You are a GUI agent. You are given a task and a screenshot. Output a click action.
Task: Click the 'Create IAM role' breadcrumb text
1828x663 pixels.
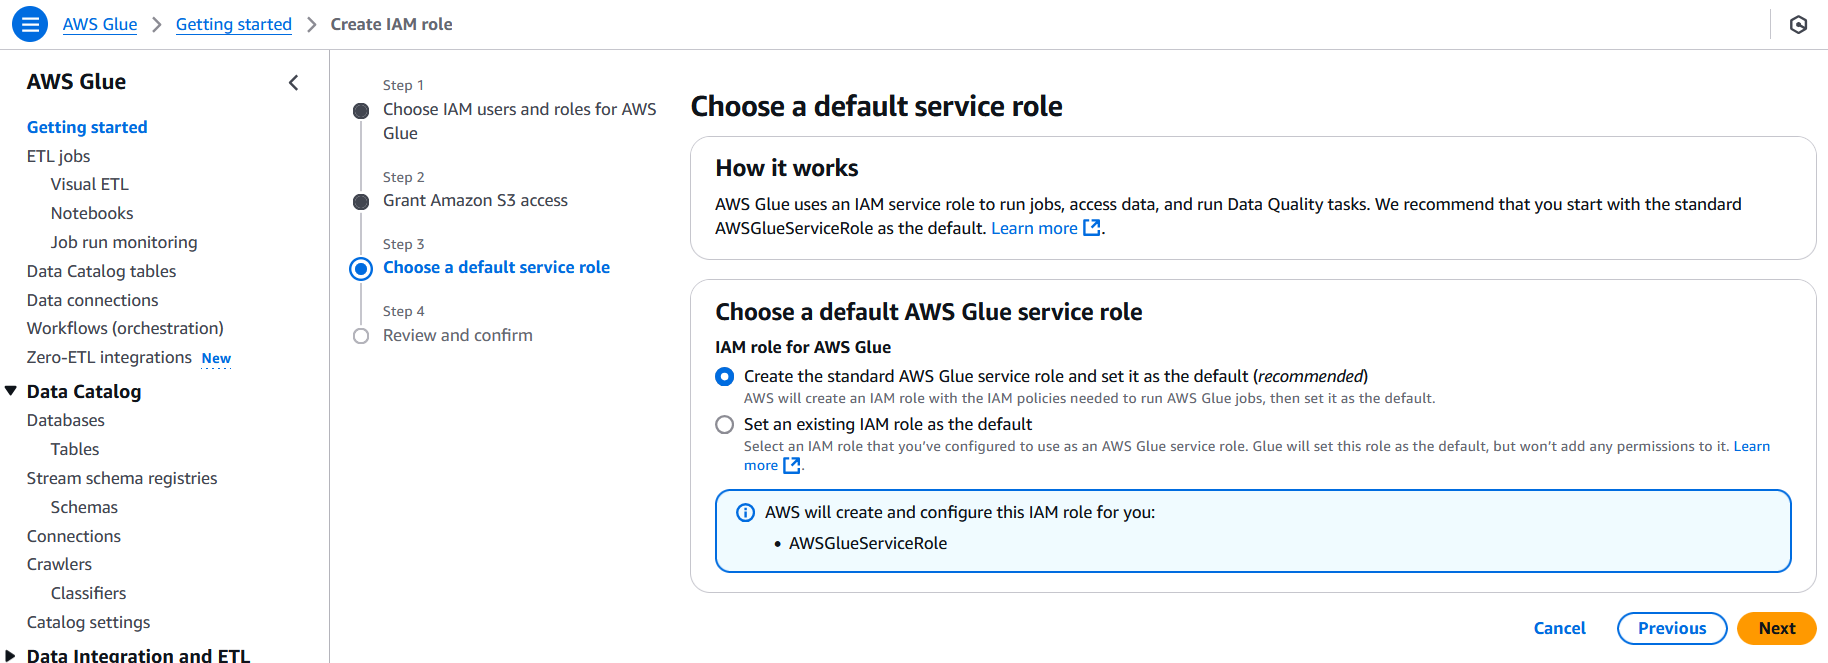(391, 24)
